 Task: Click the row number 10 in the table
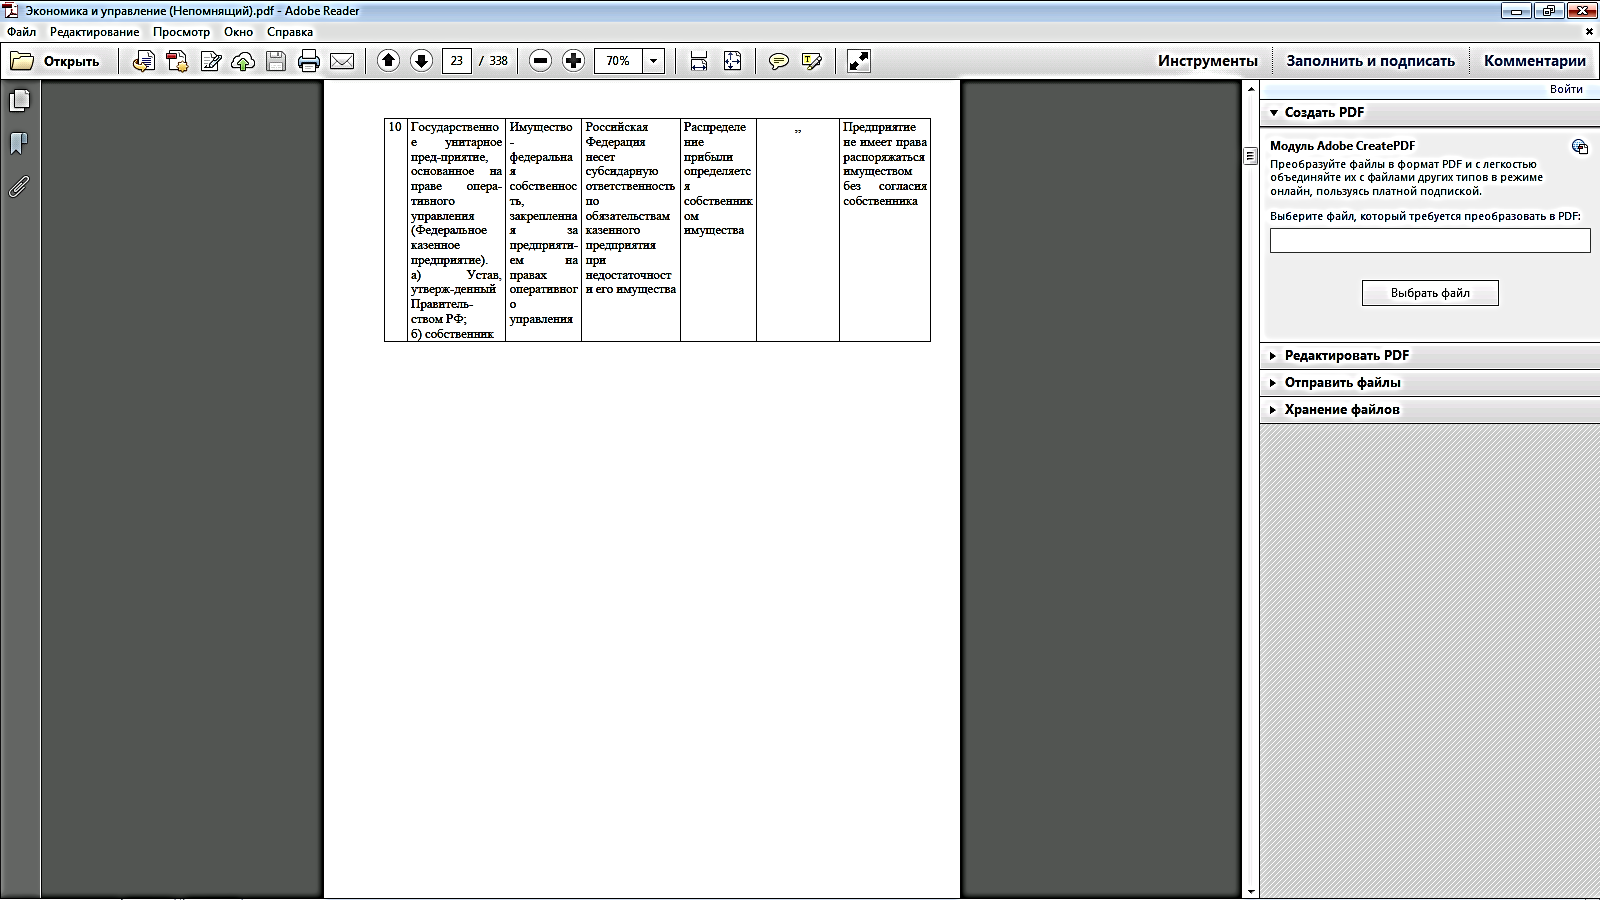[395, 127]
